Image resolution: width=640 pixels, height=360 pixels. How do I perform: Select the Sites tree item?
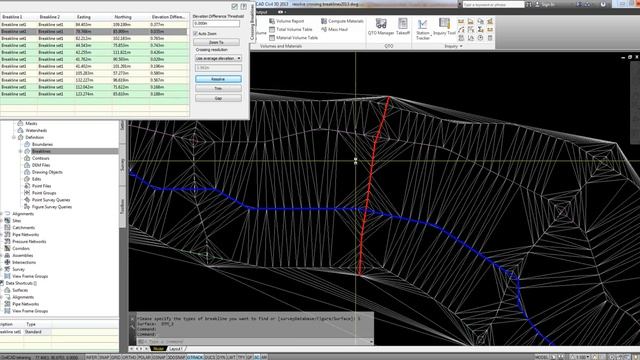point(17,221)
